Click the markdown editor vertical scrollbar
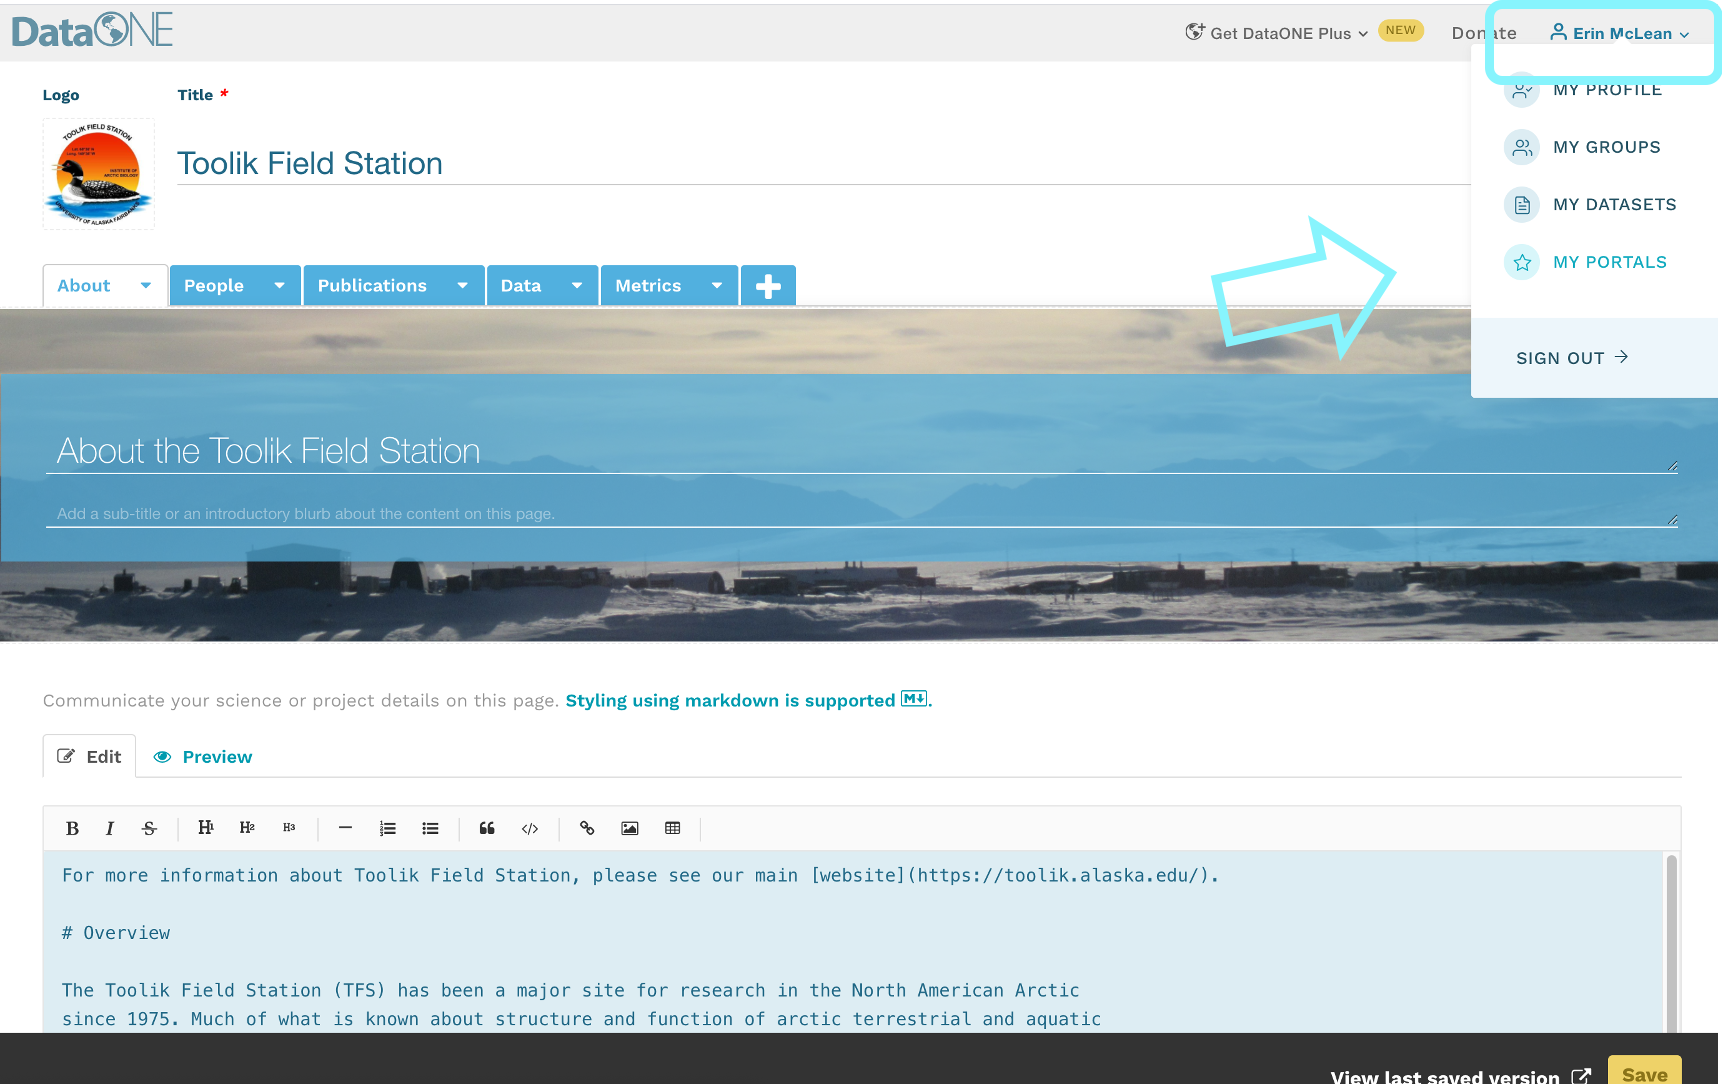The image size is (1722, 1084). coord(1671,942)
